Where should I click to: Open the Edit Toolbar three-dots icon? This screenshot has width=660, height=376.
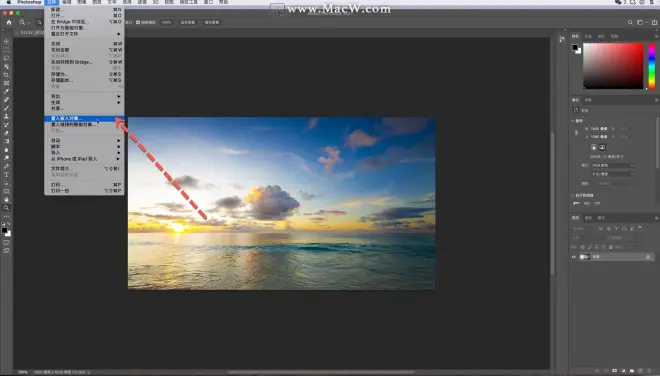6,216
